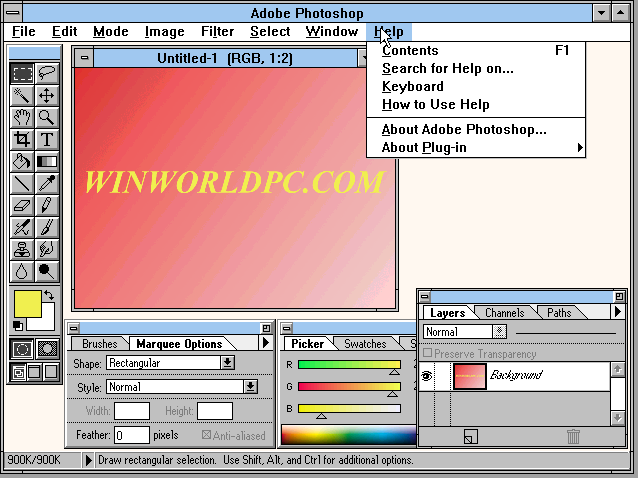This screenshot has width=638, height=478.
Task: Select the Airbrush tool
Action: [x=22, y=227]
